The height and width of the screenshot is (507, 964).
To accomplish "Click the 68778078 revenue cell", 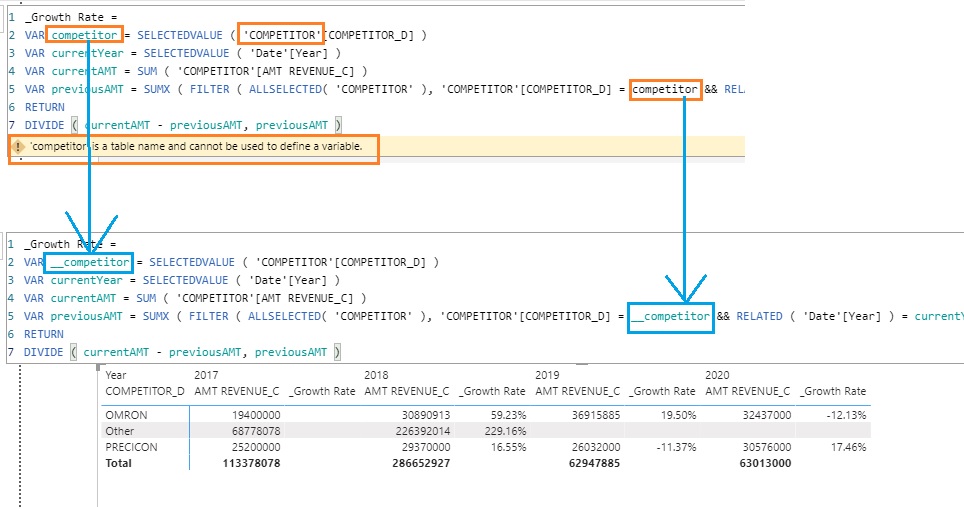I will click(256, 431).
